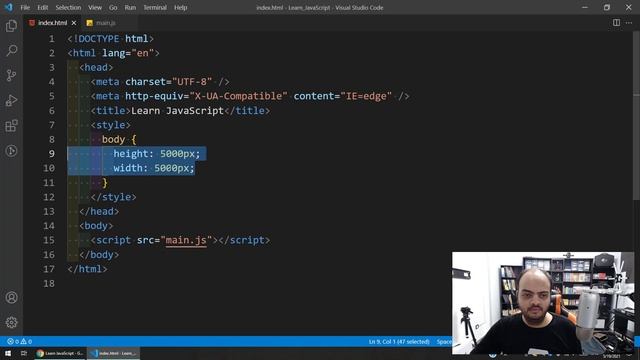The width and height of the screenshot is (640, 360).
Task: Click the lang="en" attribute
Action: pos(128,53)
